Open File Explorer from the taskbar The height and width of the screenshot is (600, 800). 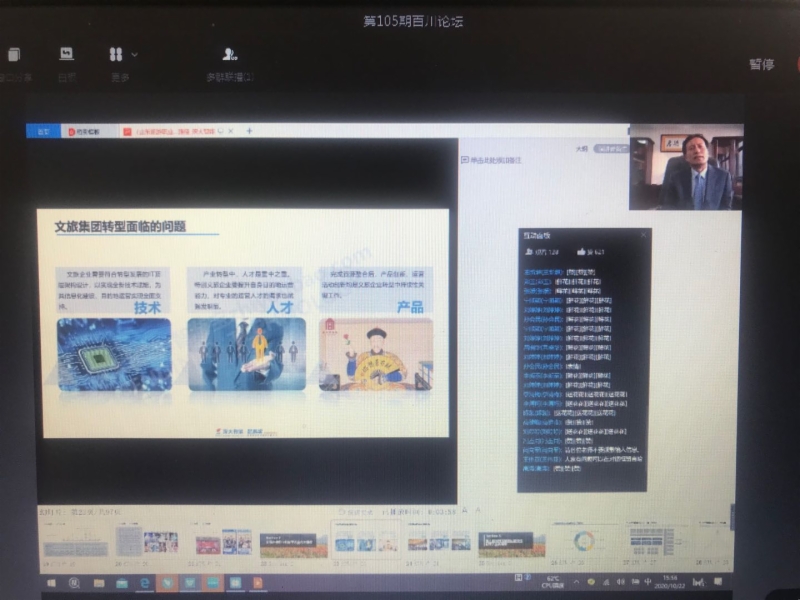pos(98,583)
